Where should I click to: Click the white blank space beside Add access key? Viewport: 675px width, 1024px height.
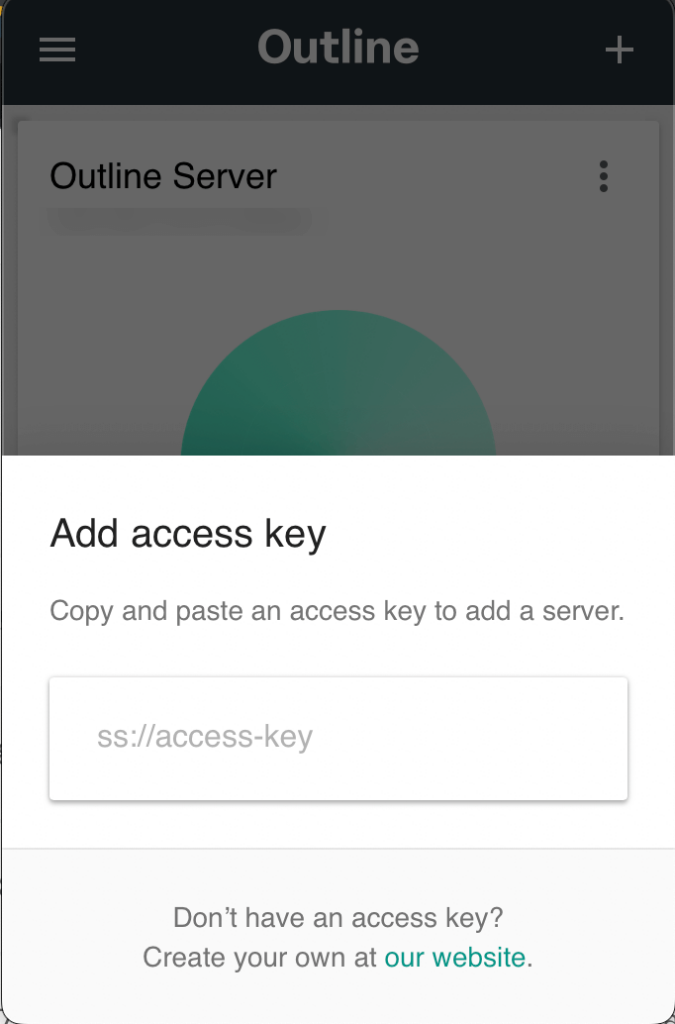496,534
